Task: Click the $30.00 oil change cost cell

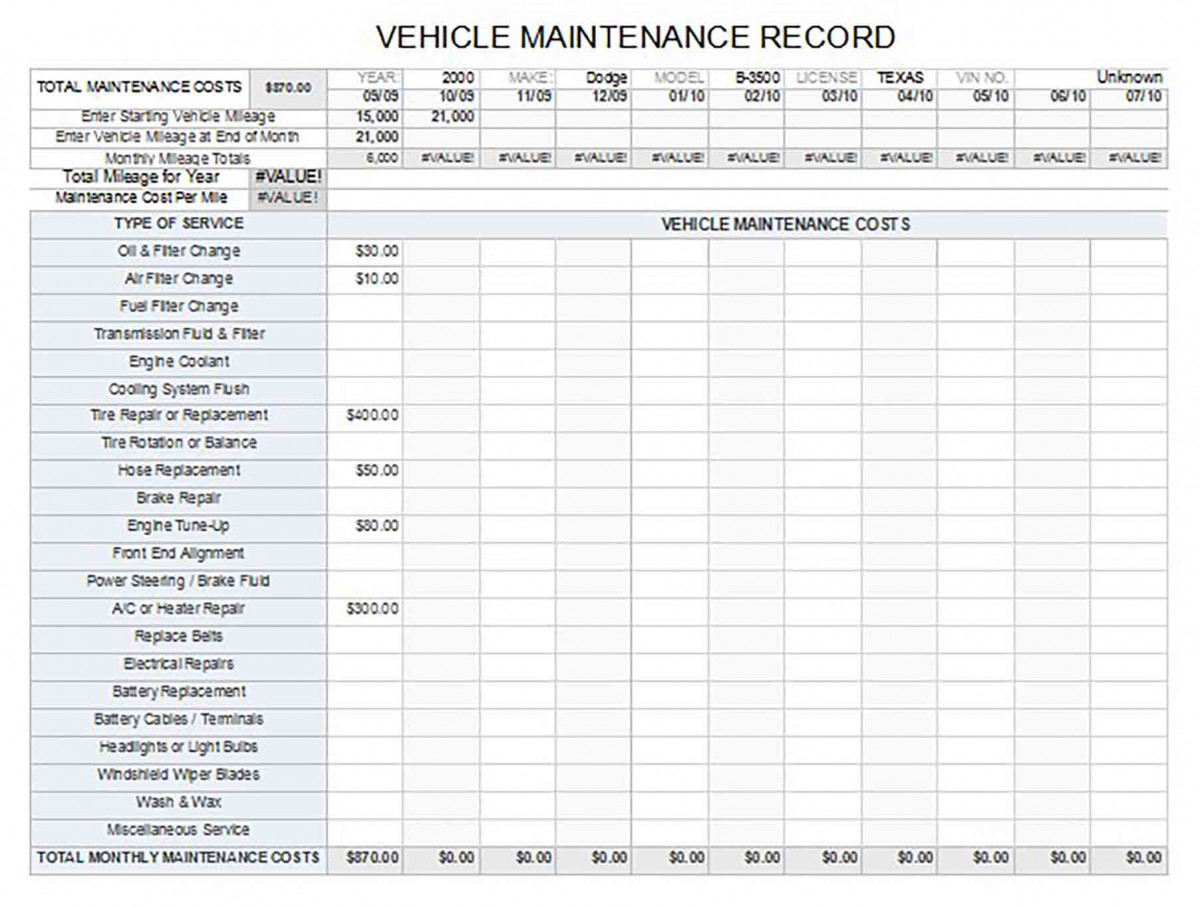Action: [365, 252]
